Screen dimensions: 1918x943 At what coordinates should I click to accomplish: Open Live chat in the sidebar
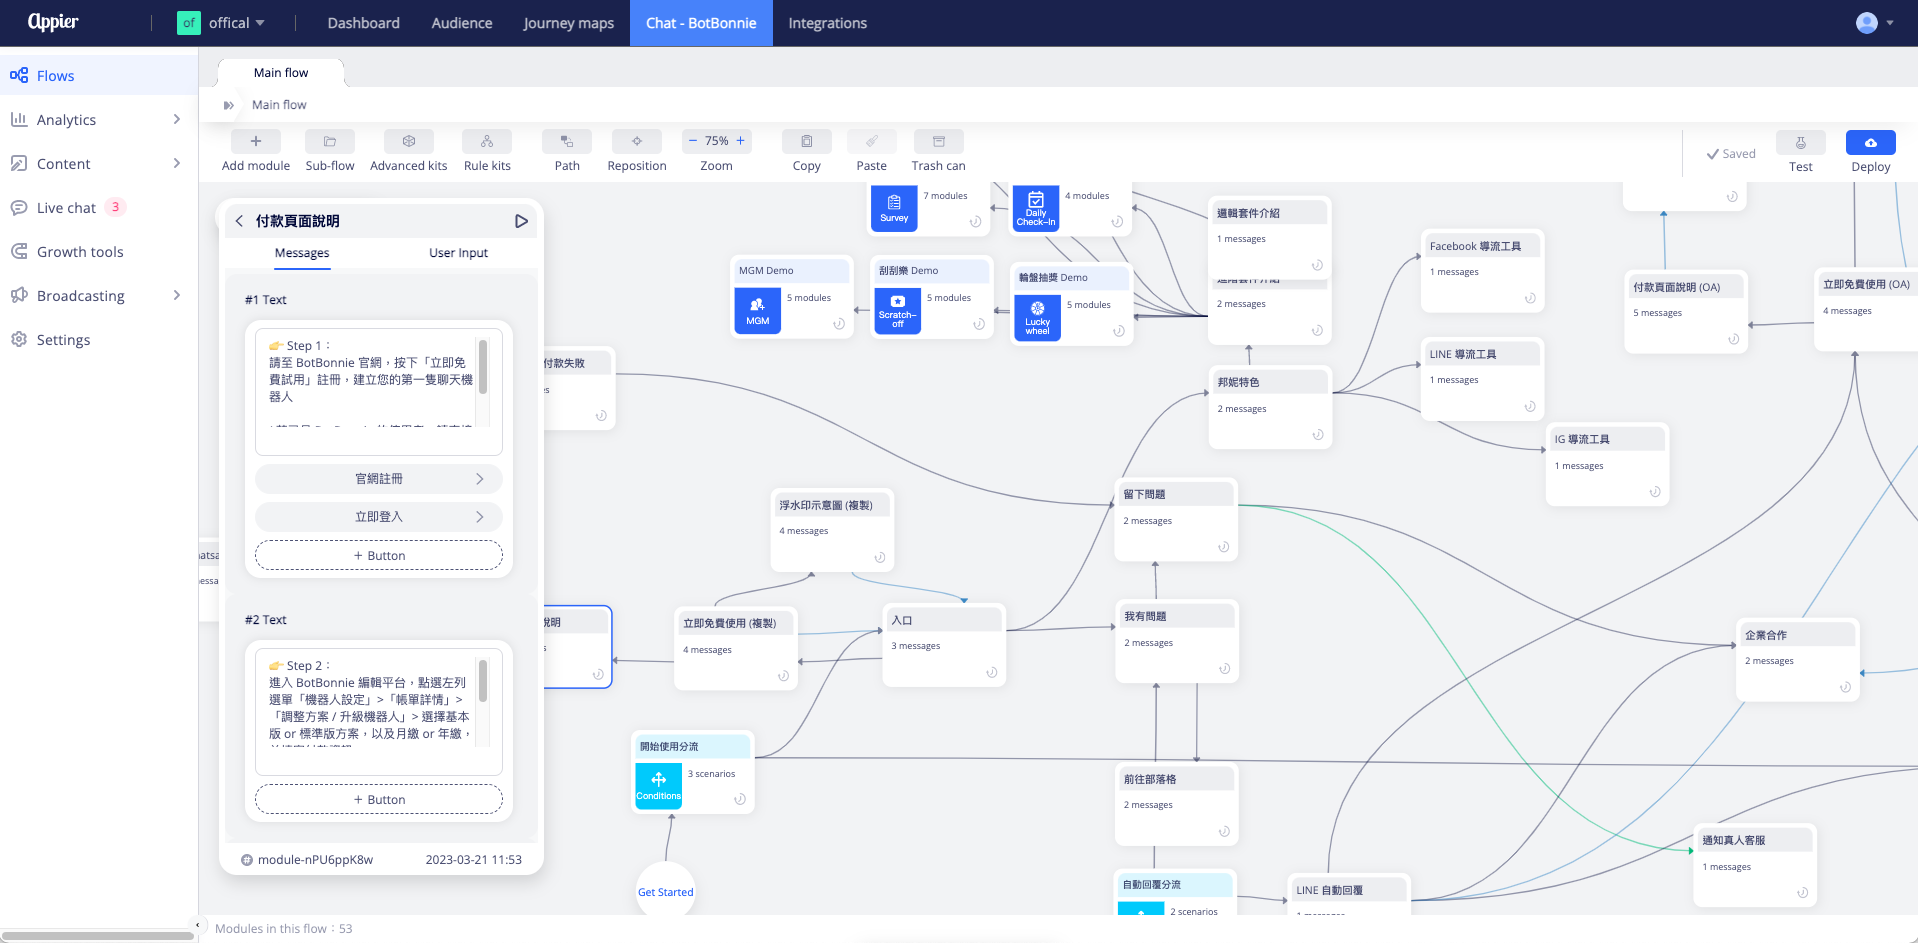[x=98, y=208]
